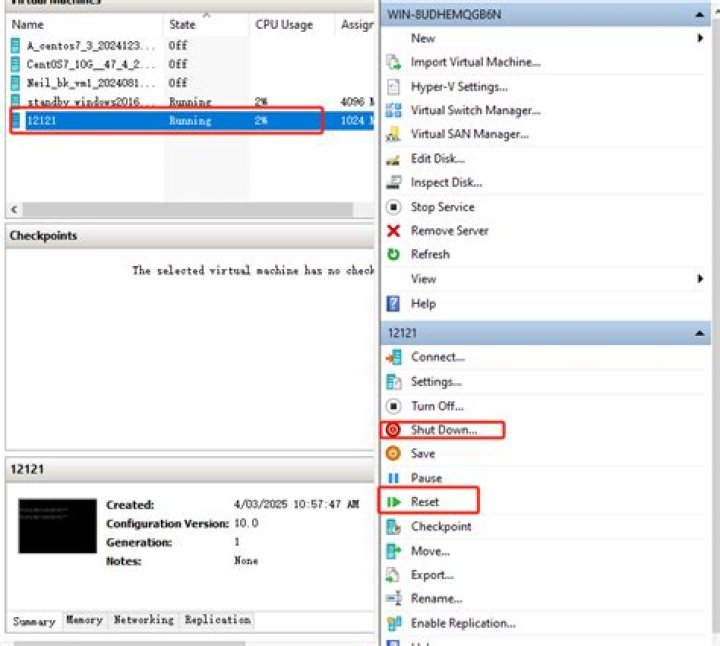
Task: Open the View action entry
Action: click(x=423, y=279)
